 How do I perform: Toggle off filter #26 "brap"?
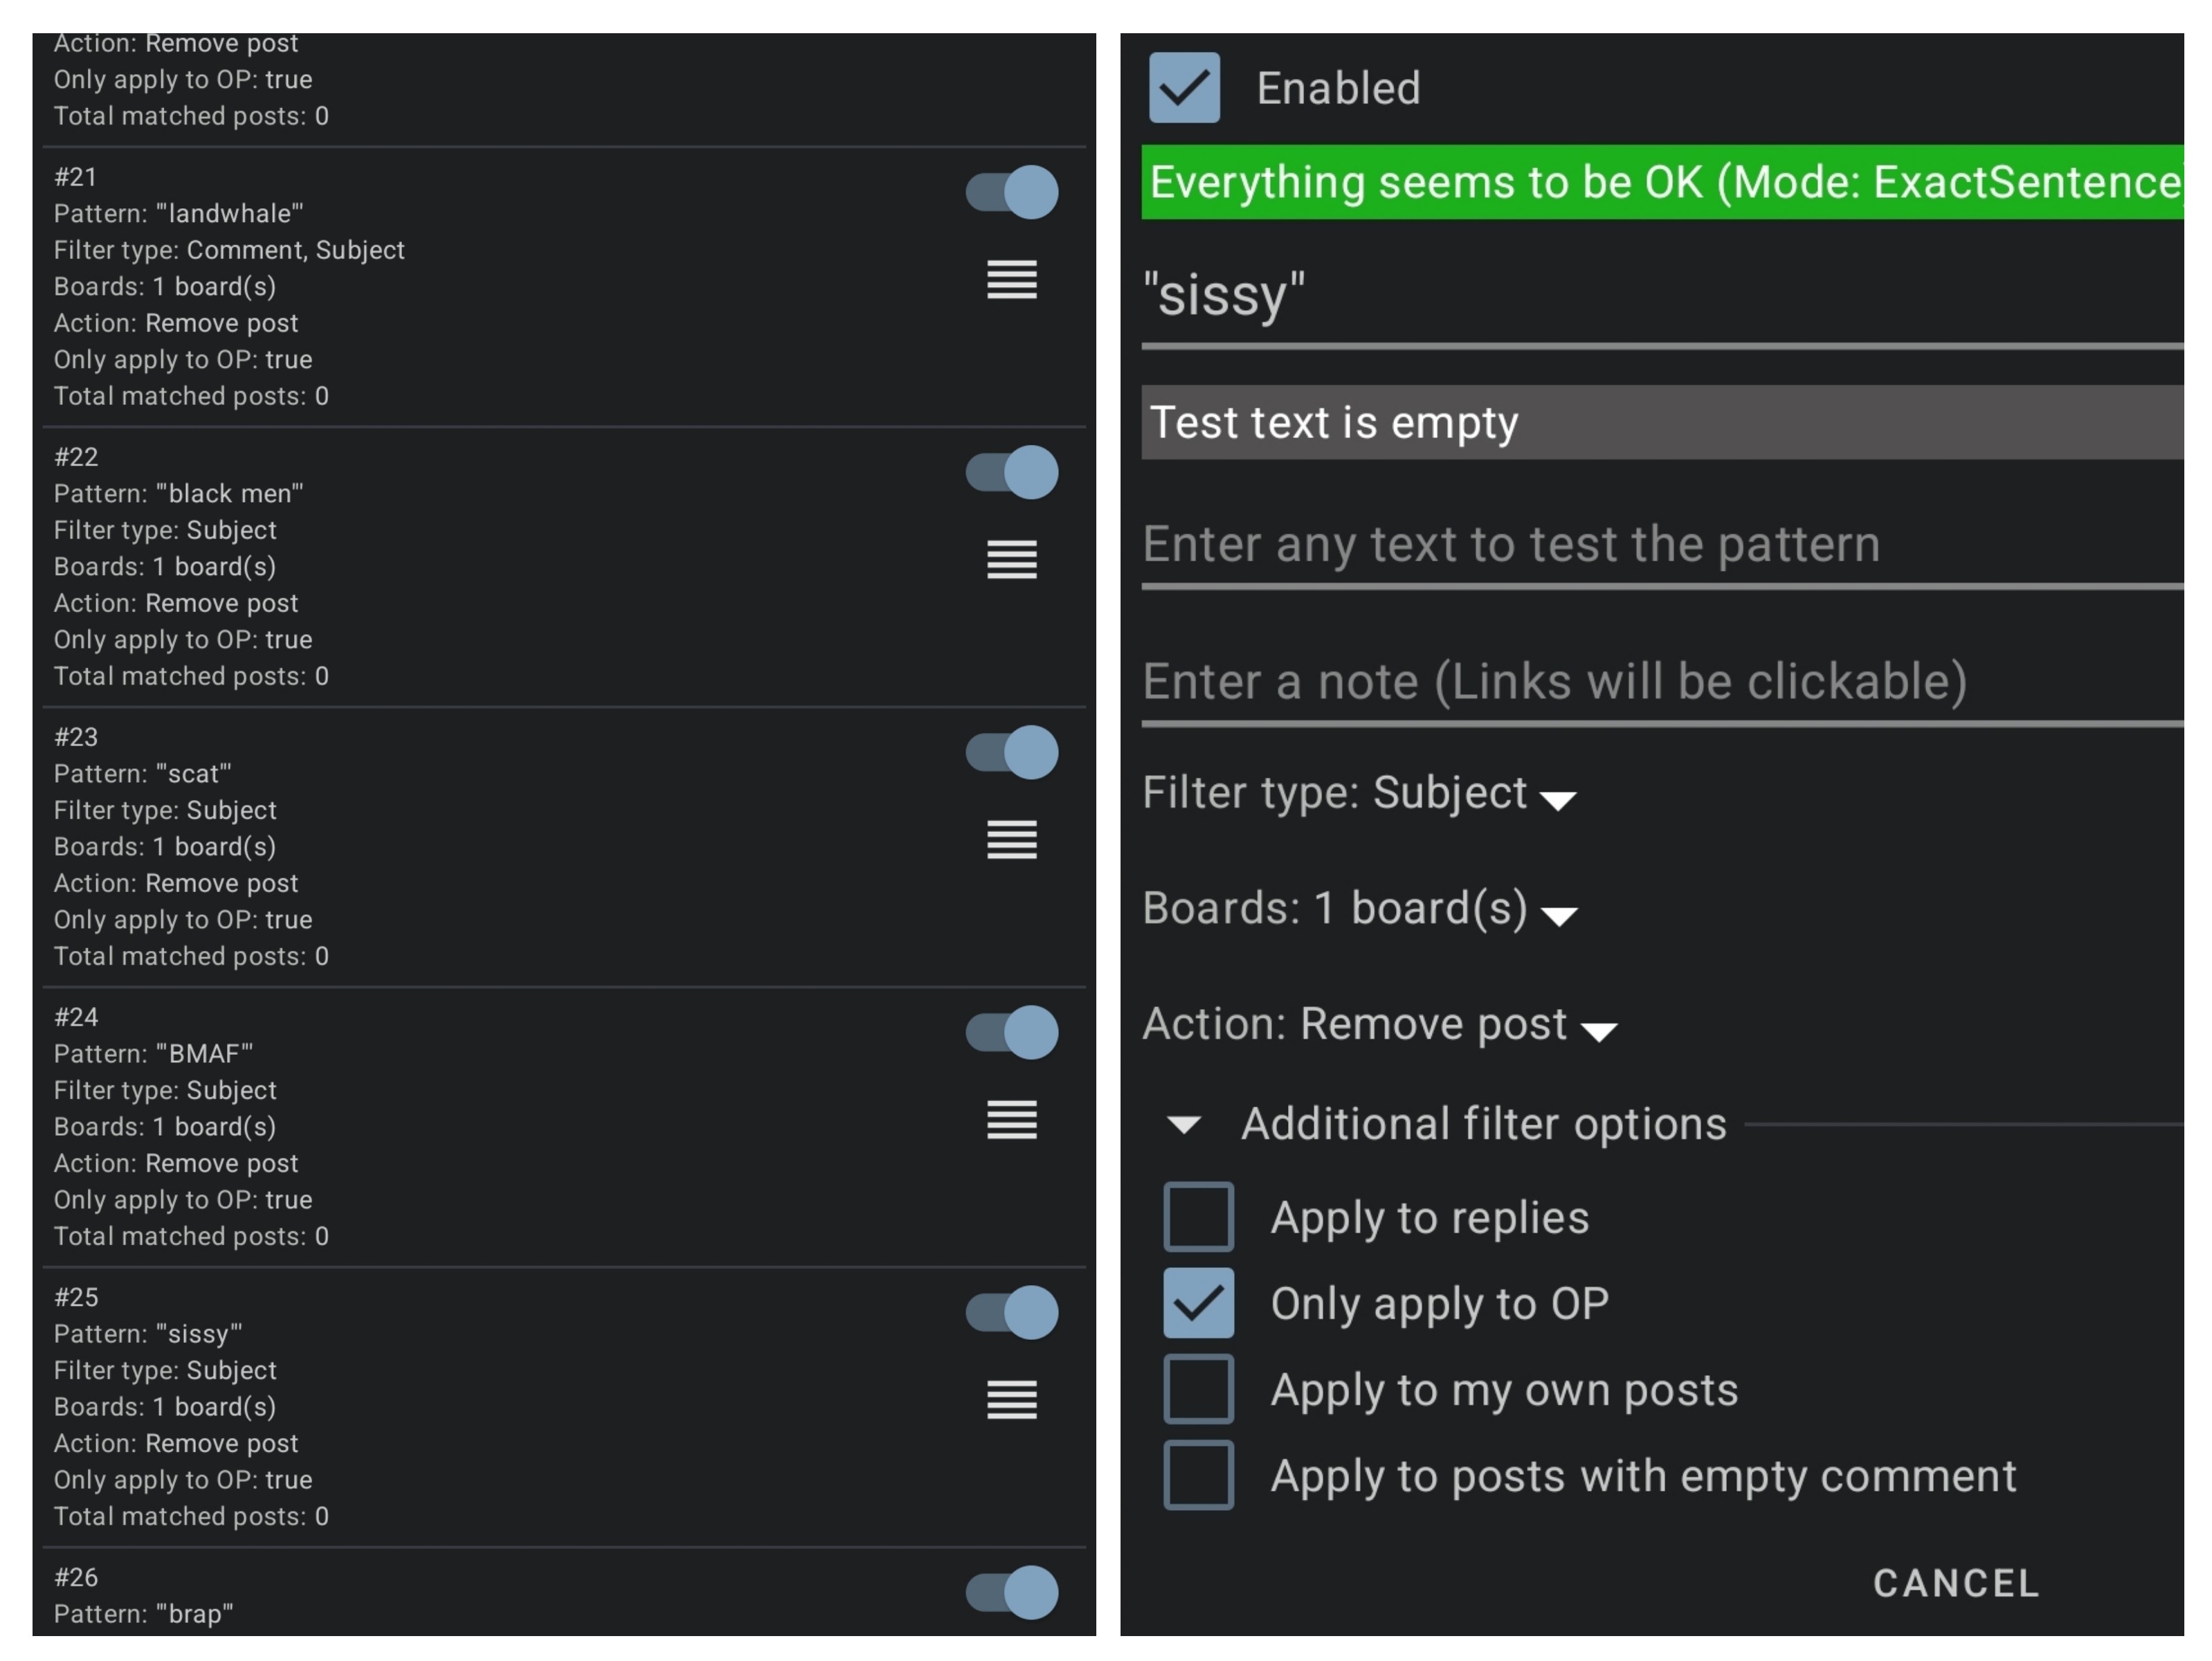pos(1011,1592)
